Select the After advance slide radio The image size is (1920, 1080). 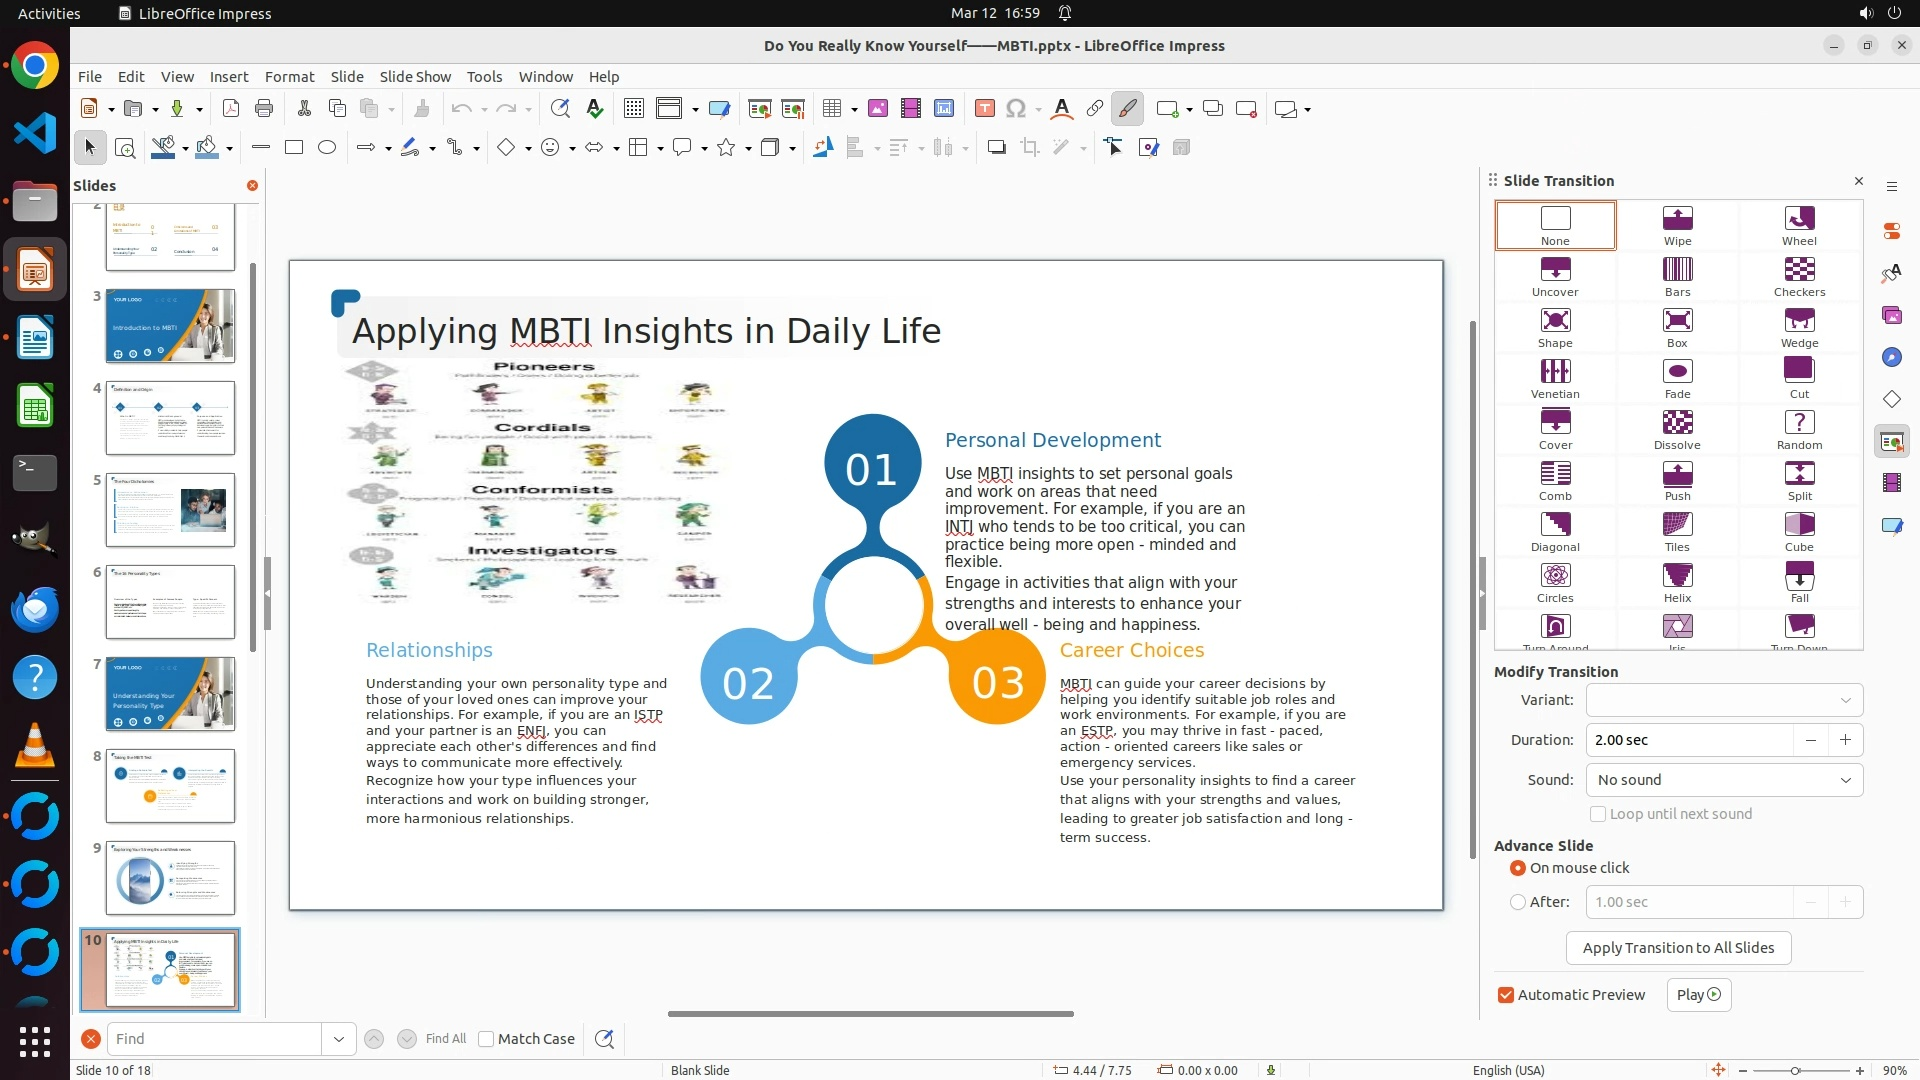click(1518, 902)
